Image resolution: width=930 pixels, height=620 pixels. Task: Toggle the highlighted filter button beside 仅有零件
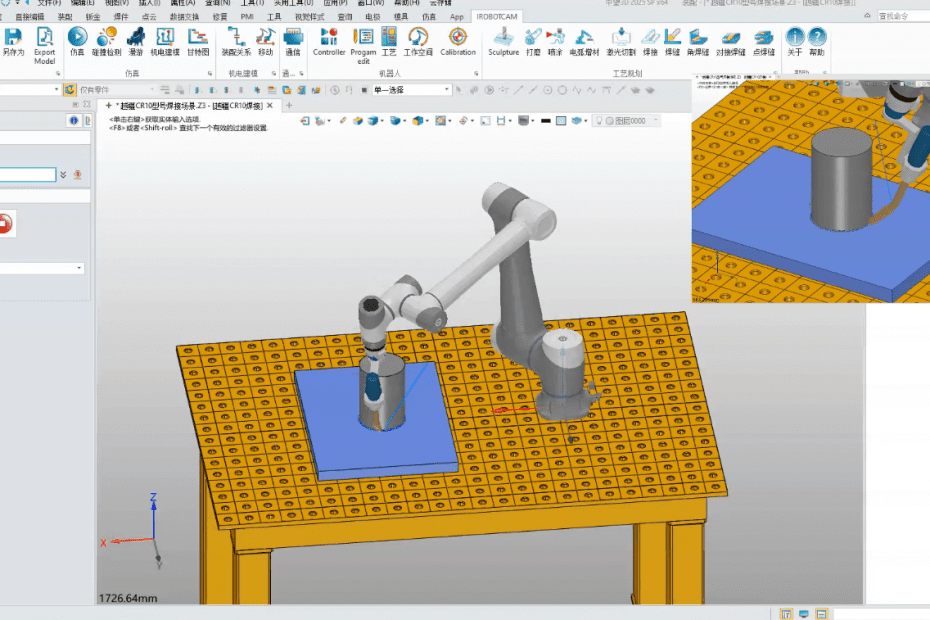tap(70, 90)
